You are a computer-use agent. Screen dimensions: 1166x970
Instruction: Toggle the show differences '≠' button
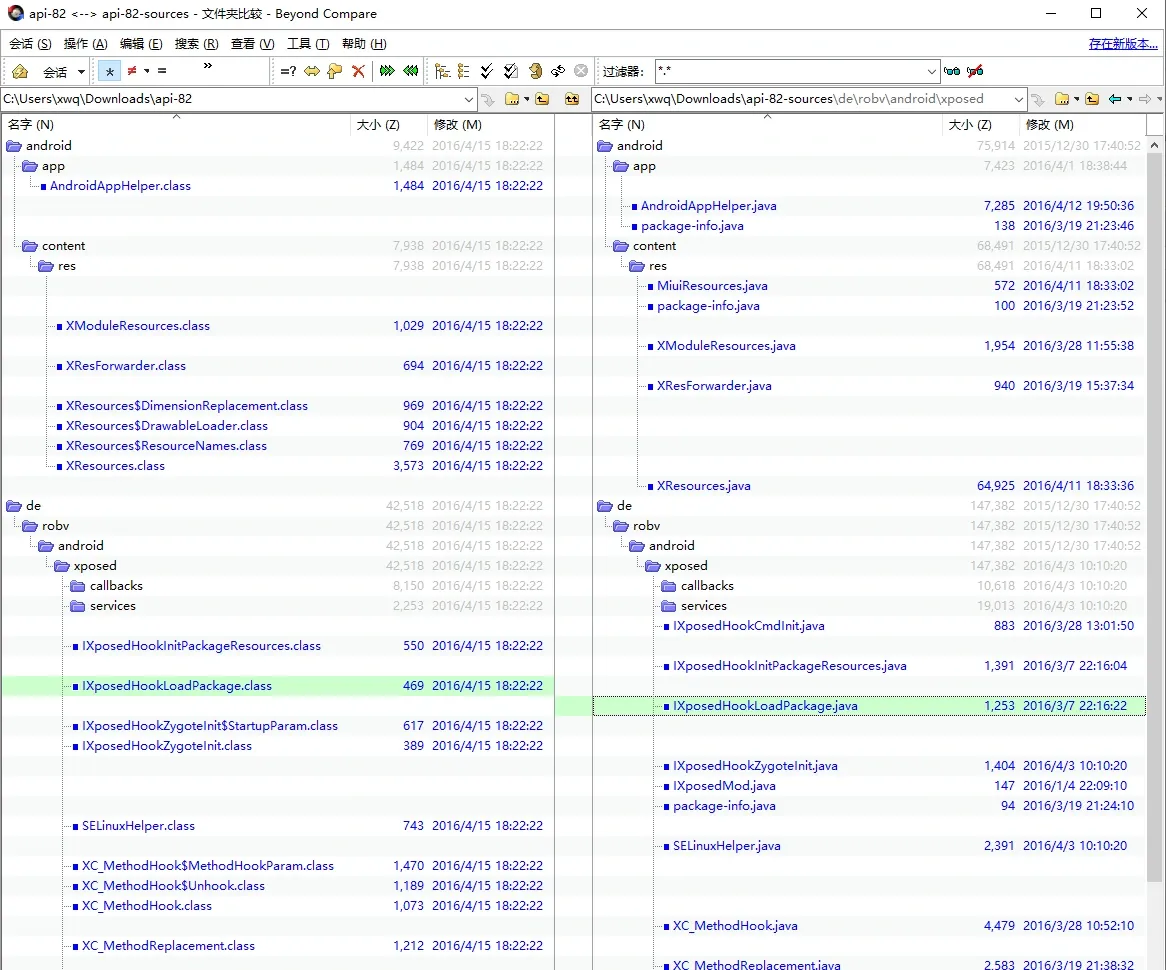pos(132,71)
